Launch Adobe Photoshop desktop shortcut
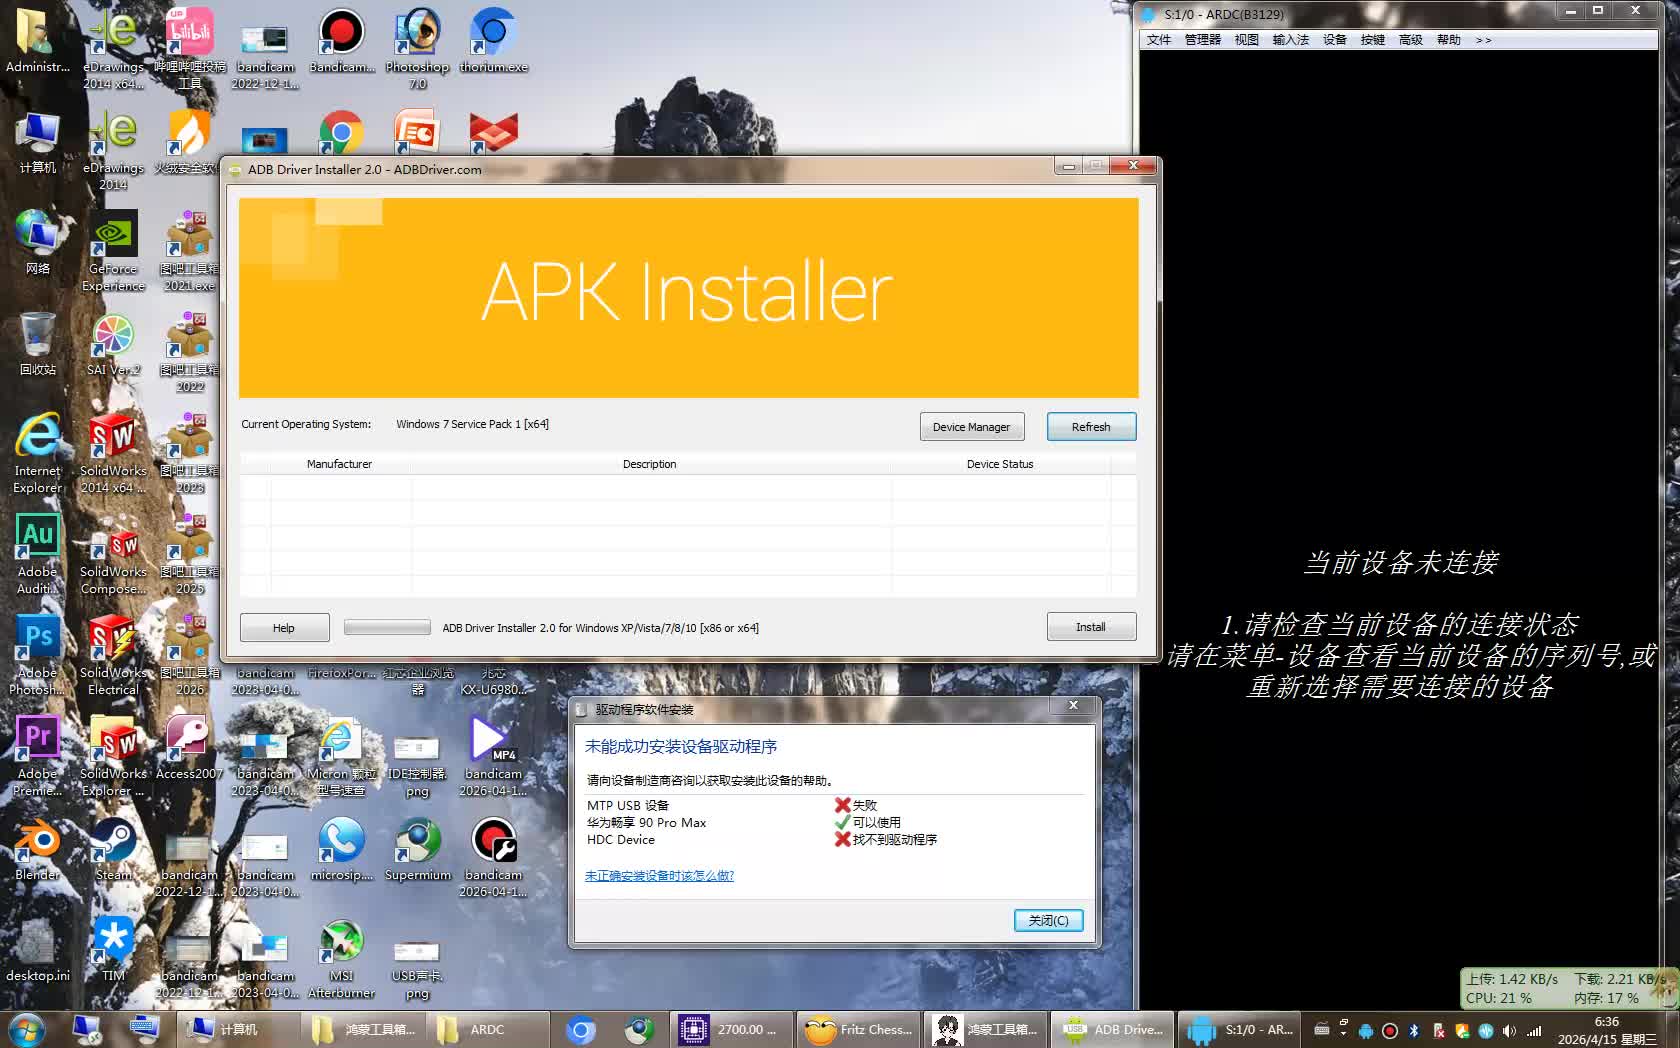The height and width of the screenshot is (1048, 1680). (x=37, y=655)
